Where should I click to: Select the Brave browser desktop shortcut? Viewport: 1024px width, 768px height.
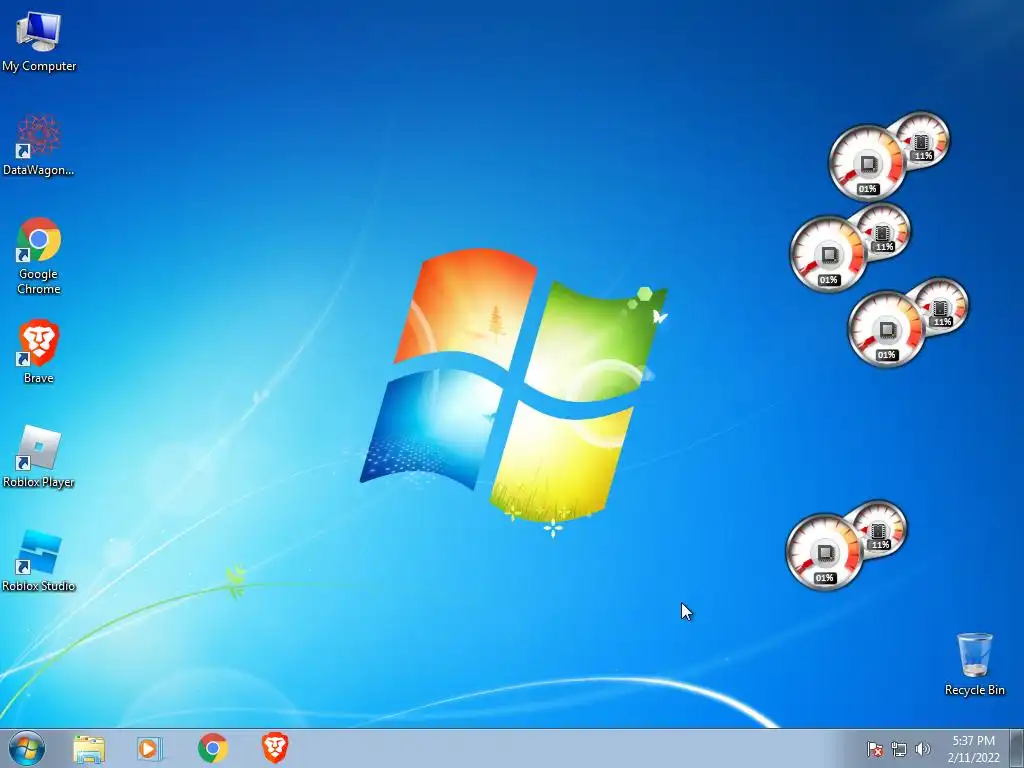[39, 351]
